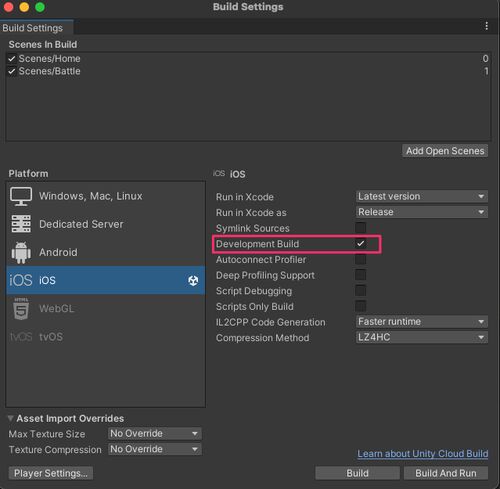Select the Windows, Mac, Linux platform
This screenshot has width=500, height=489.
click(x=105, y=196)
